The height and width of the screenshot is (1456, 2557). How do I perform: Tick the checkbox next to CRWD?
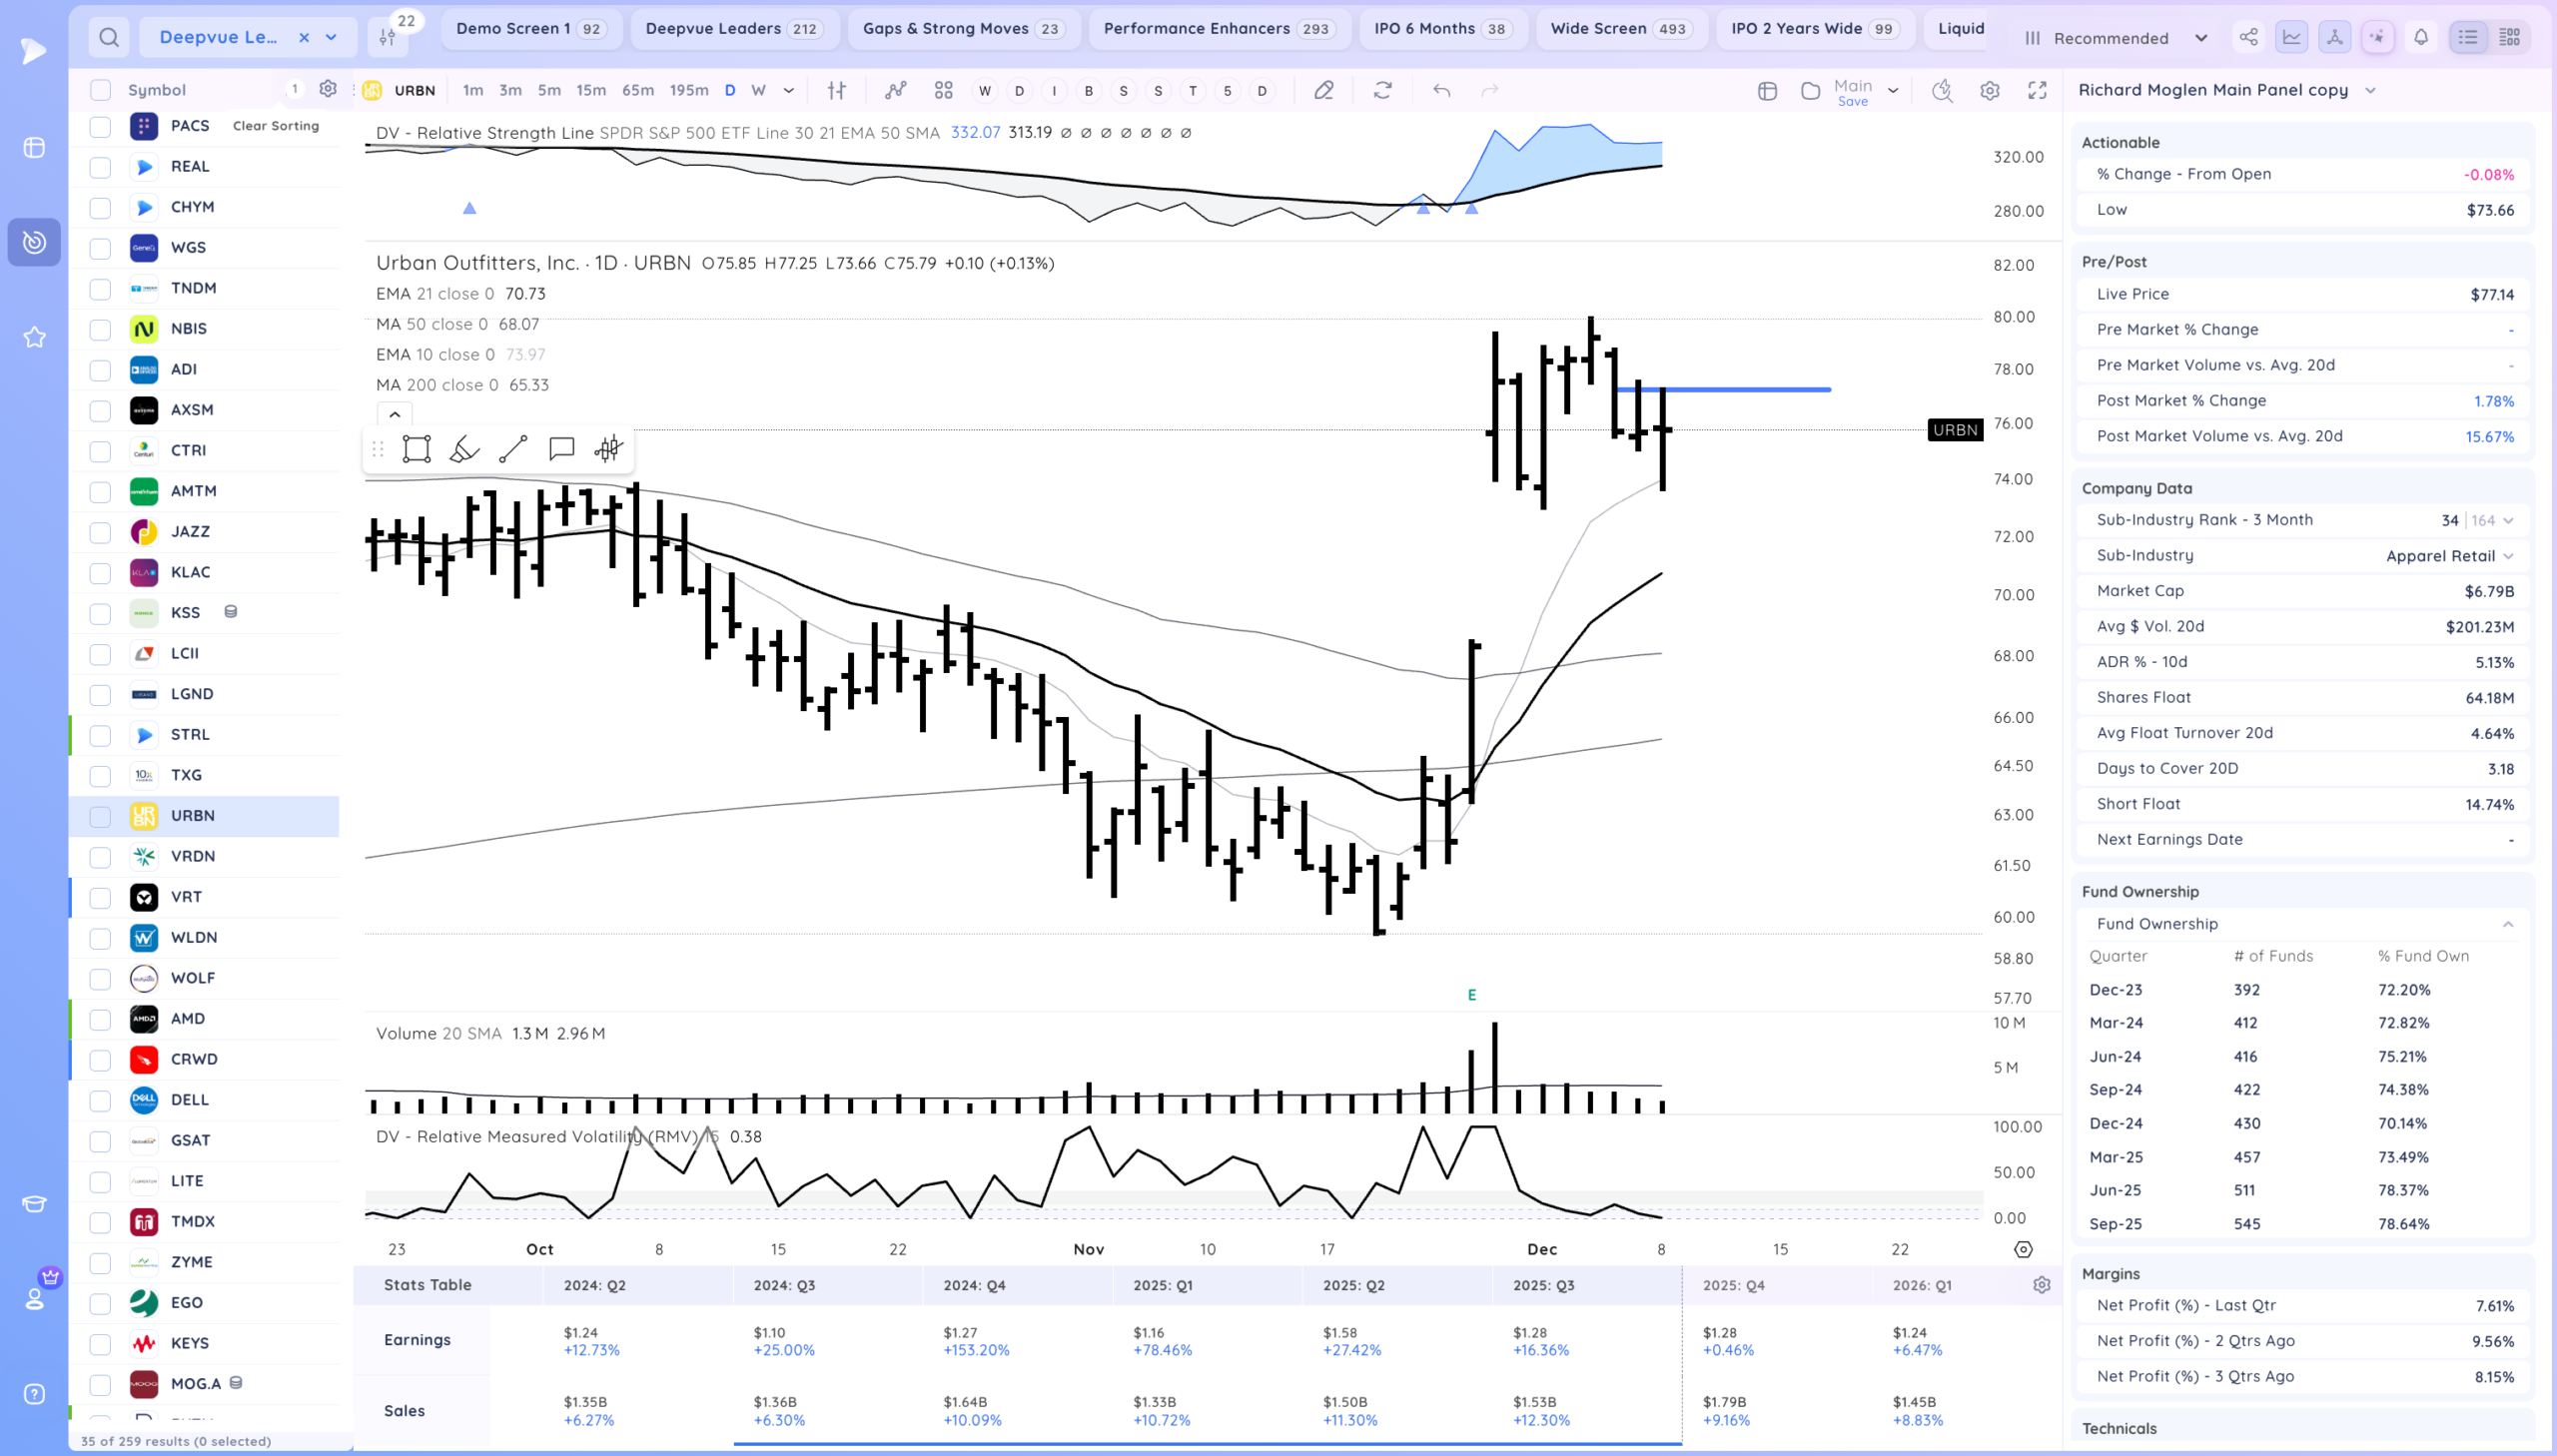coord(100,1060)
